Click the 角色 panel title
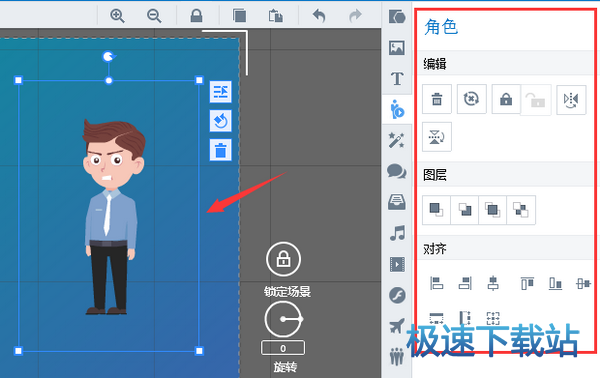The width and height of the screenshot is (600, 378). pos(441,27)
